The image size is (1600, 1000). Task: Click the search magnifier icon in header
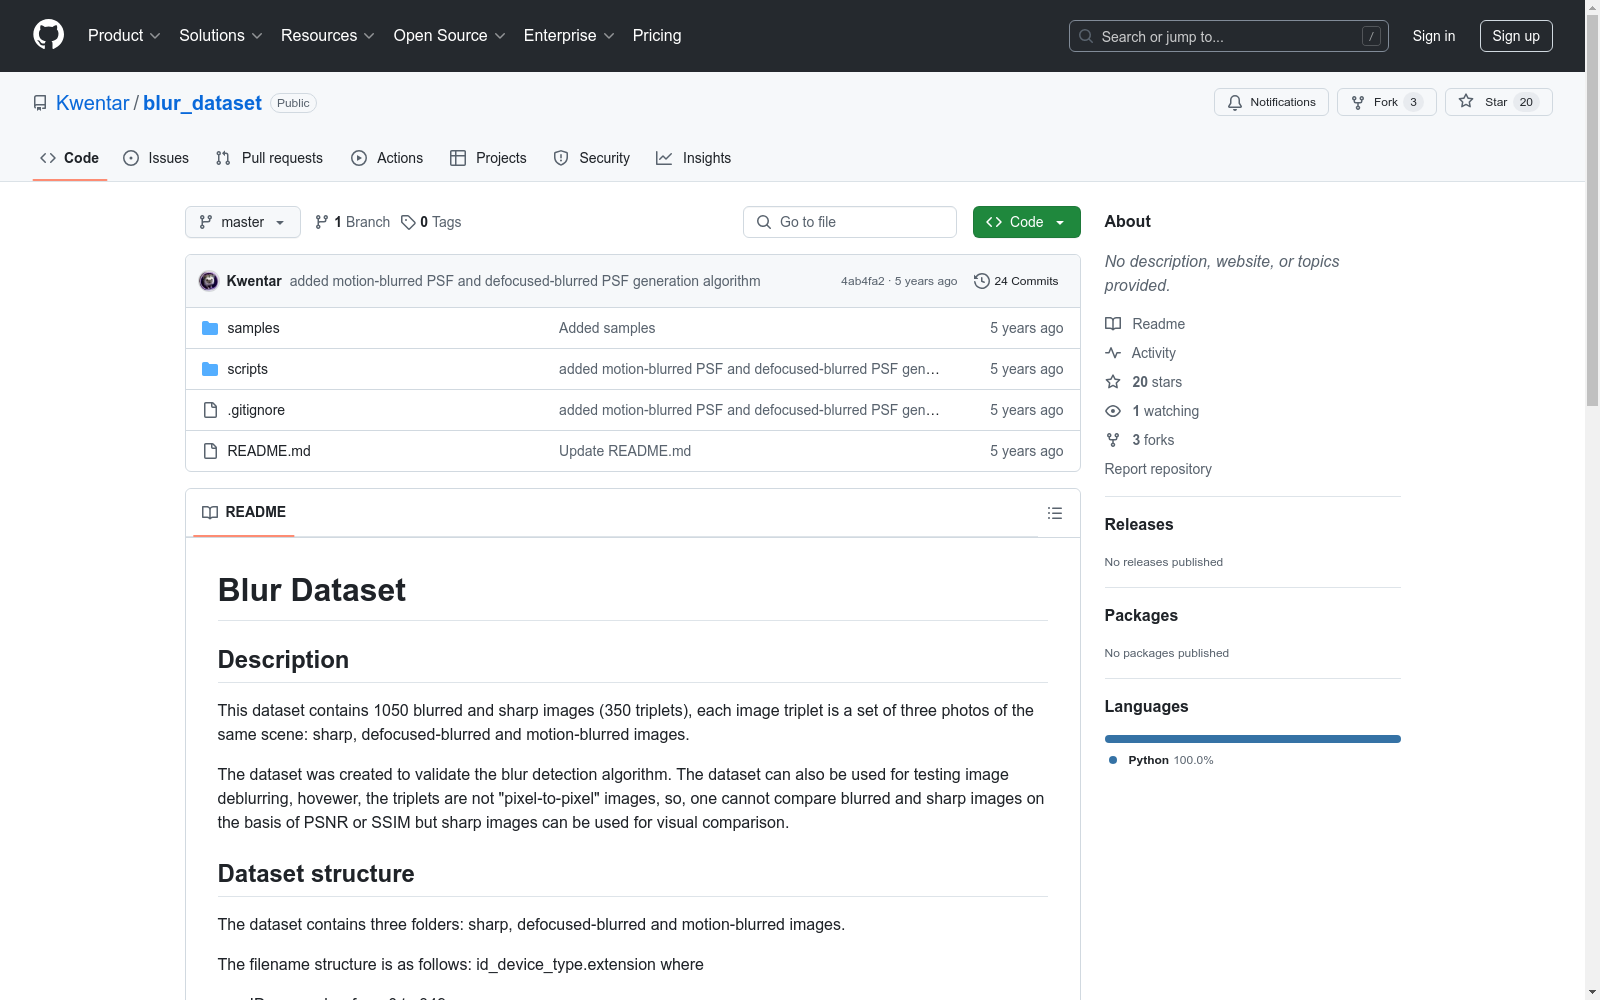(1086, 36)
